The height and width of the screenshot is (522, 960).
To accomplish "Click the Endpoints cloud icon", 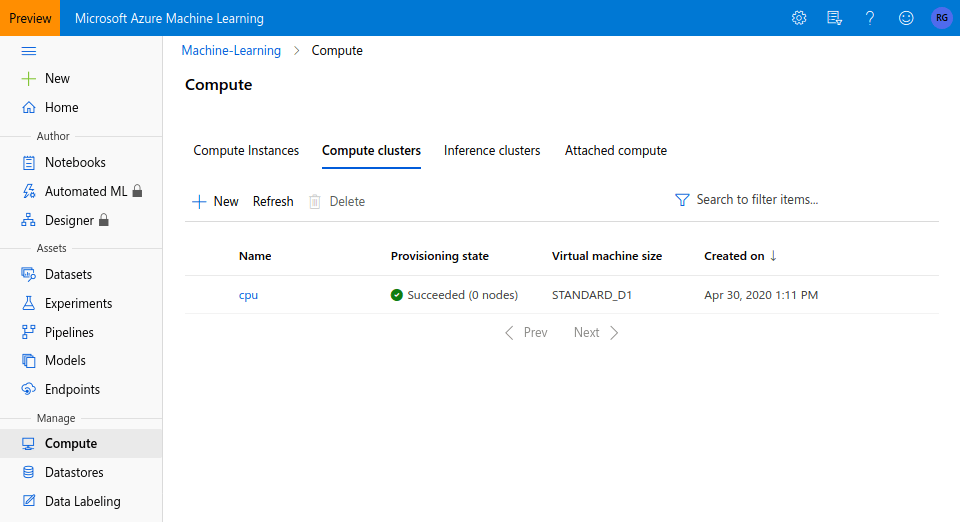I will (29, 389).
